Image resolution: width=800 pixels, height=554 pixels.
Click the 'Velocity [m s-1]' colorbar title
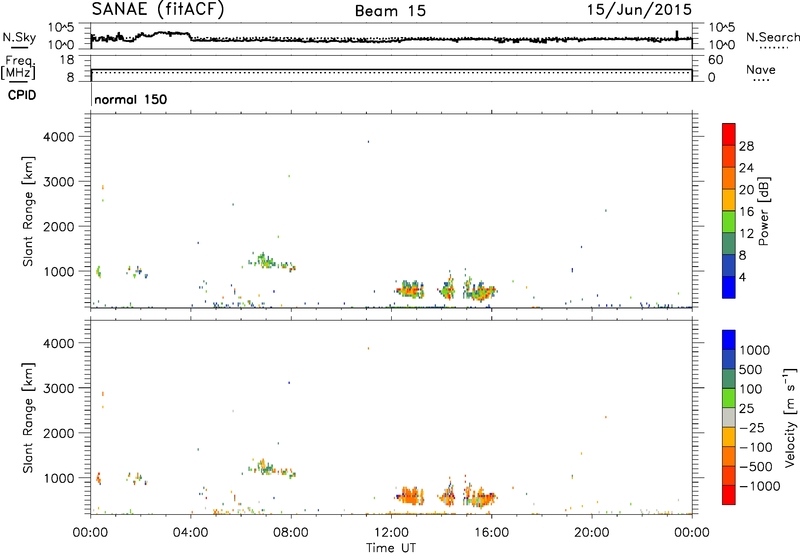click(x=790, y=417)
